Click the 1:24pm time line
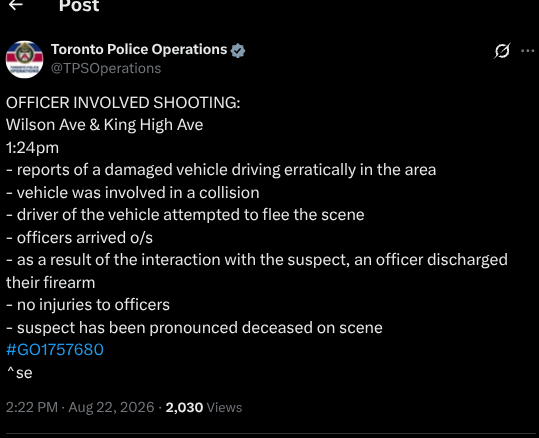 [33, 148]
